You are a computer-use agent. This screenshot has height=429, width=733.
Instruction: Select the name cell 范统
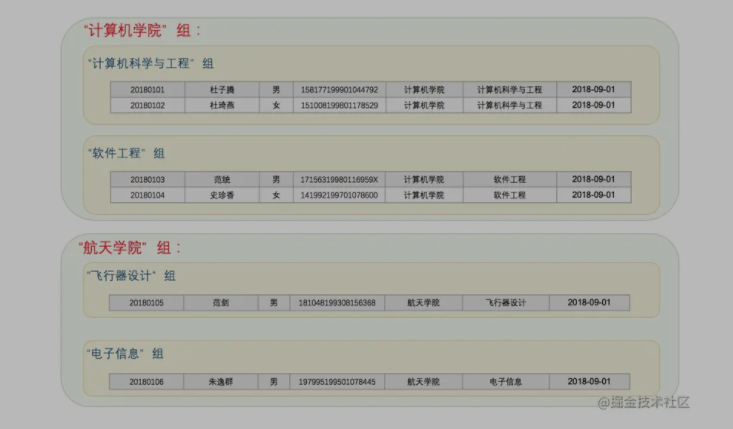click(222, 179)
